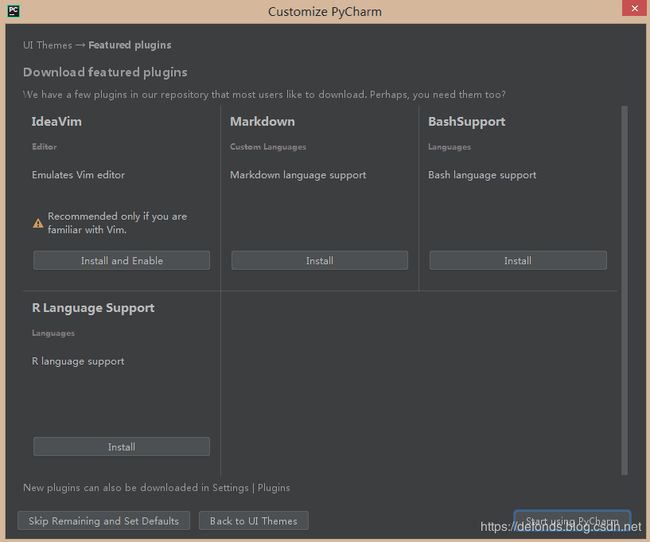Click the IdeaVim plugin title

point(57,122)
